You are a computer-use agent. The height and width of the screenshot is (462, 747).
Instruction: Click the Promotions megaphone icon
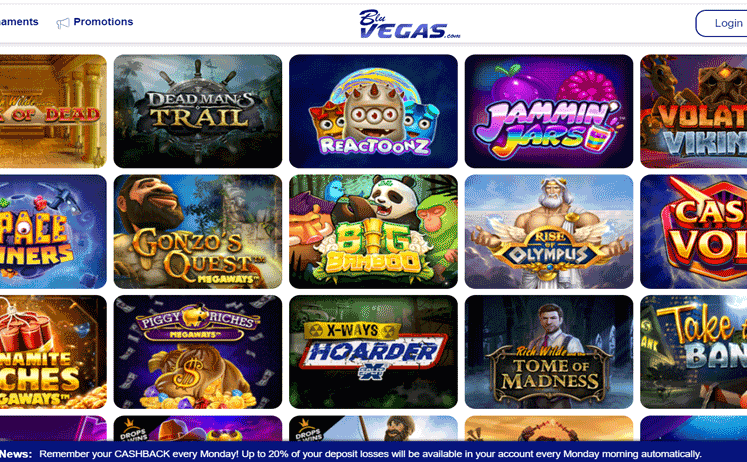[x=63, y=23]
